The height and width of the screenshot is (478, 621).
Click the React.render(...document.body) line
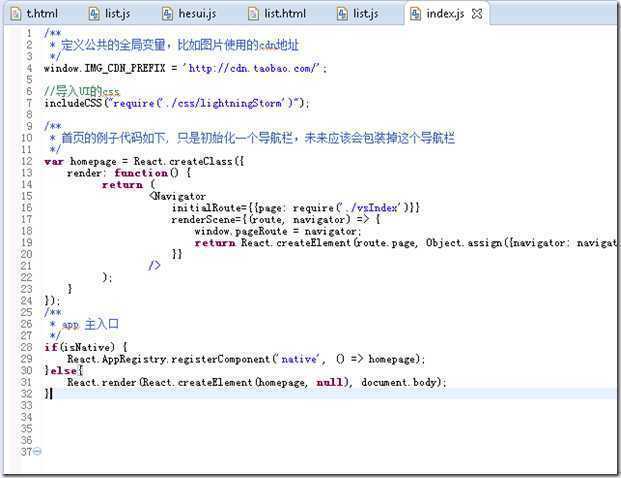[257, 382]
